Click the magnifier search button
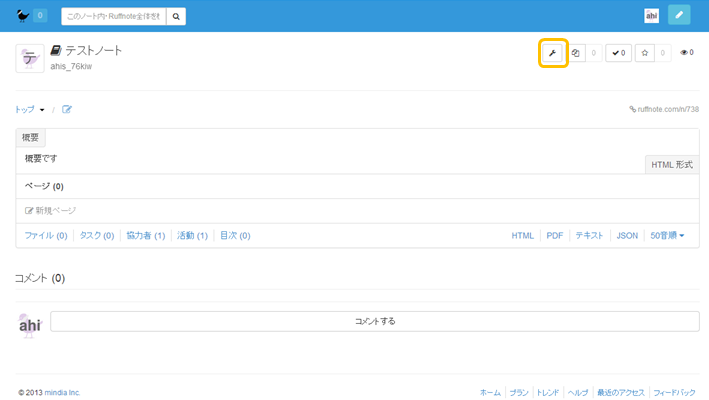Image resolution: width=709 pixels, height=400 pixels. (176, 16)
